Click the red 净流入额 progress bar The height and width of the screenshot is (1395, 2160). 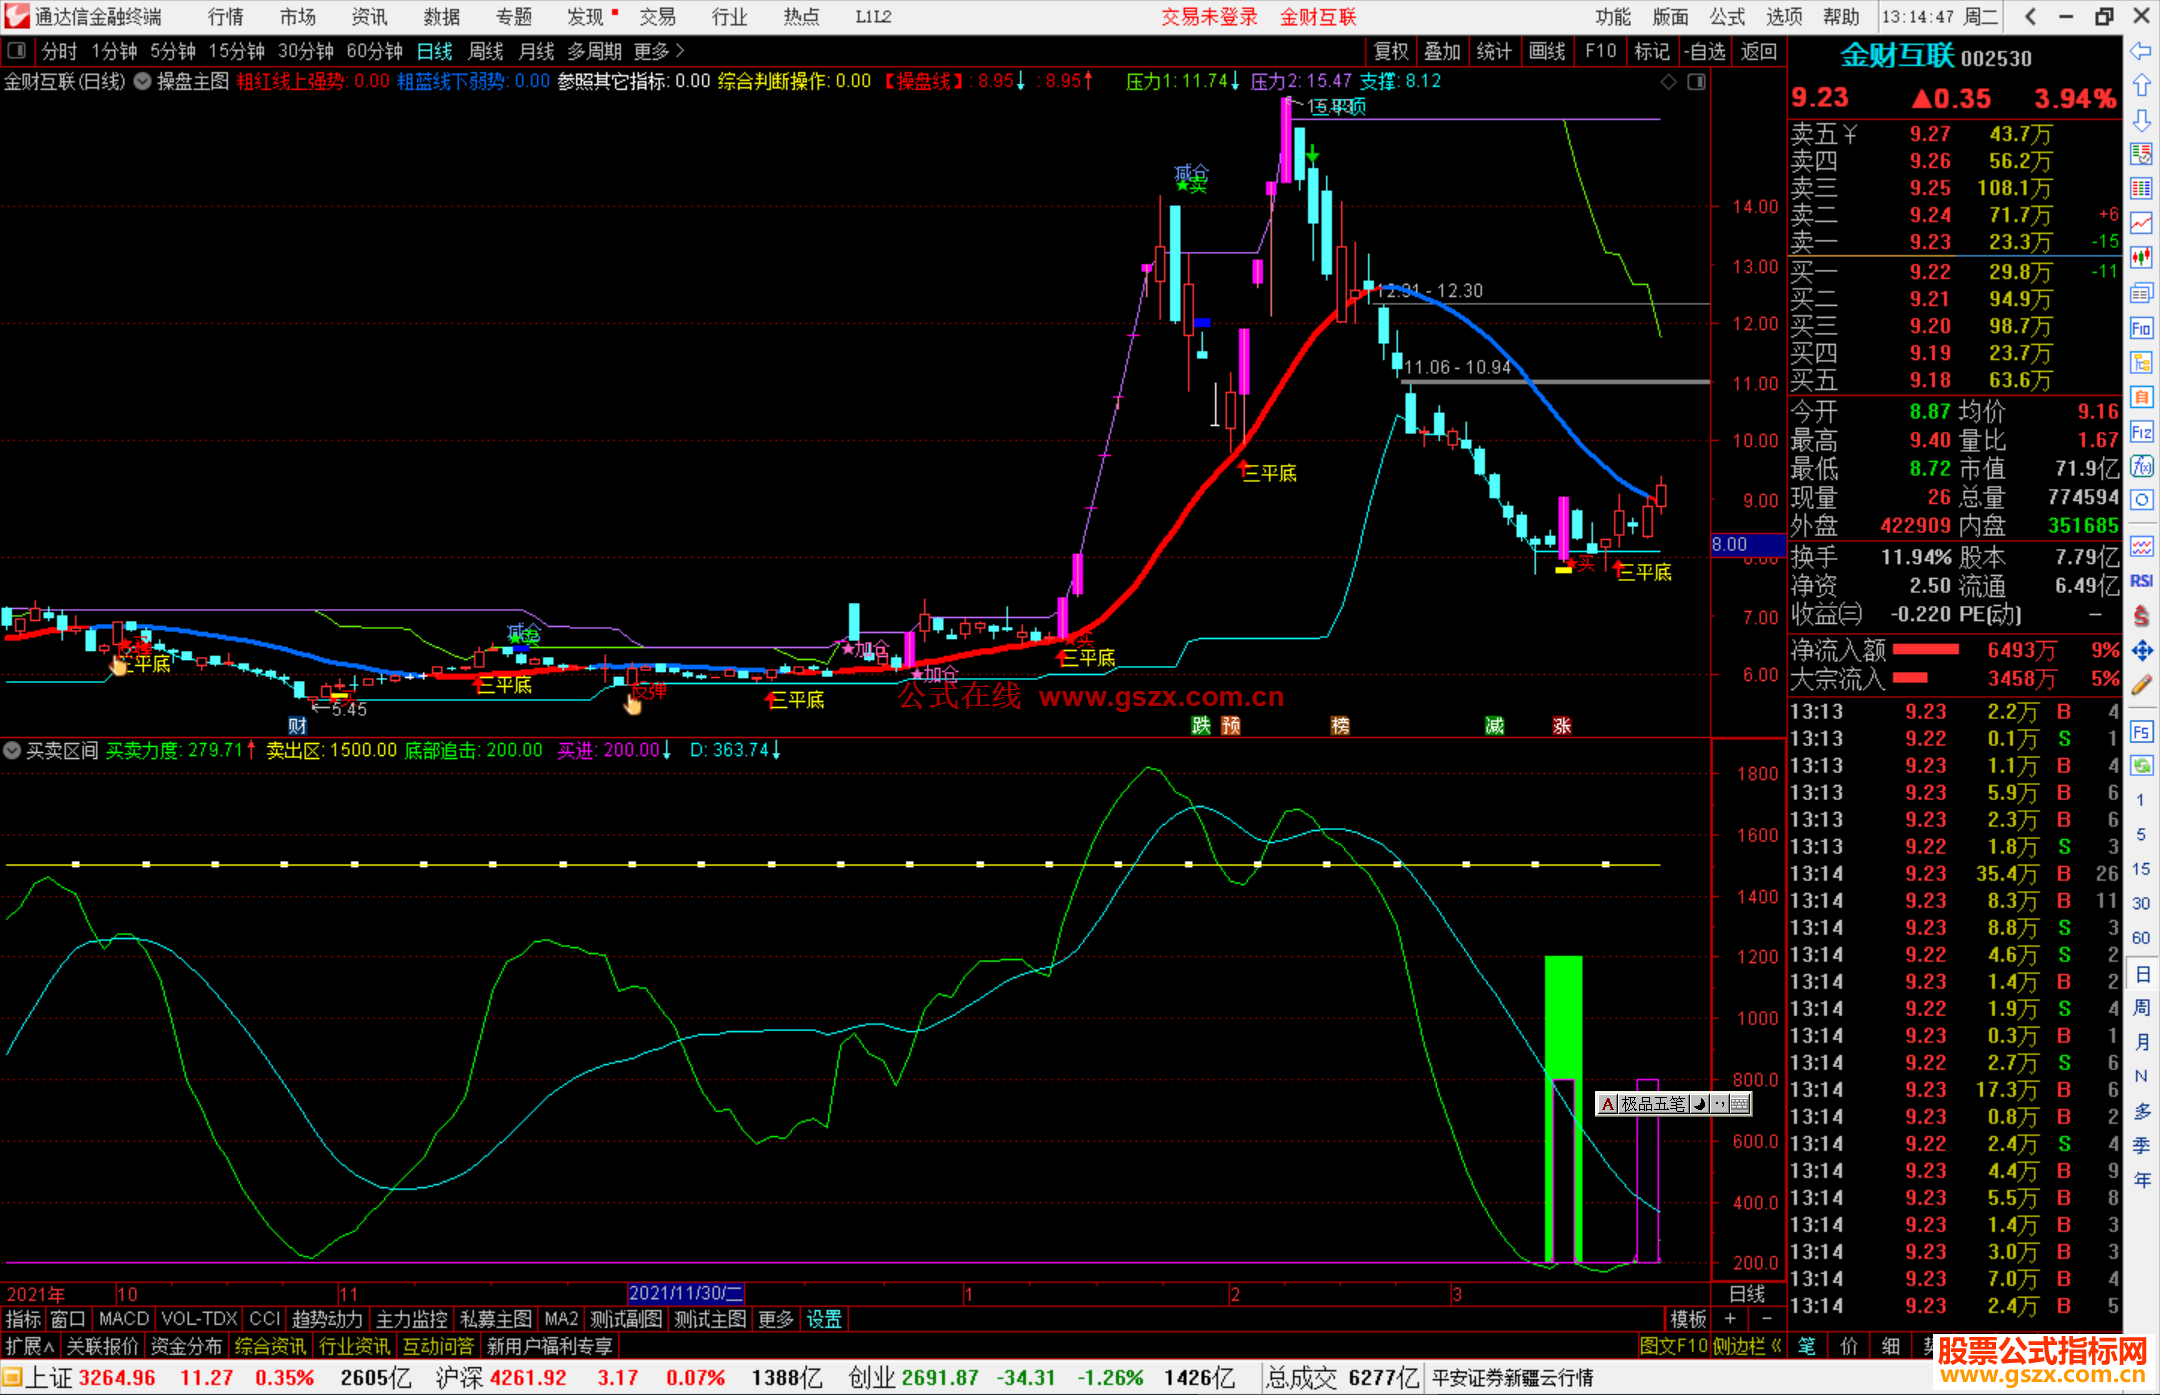[x=1926, y=650]
